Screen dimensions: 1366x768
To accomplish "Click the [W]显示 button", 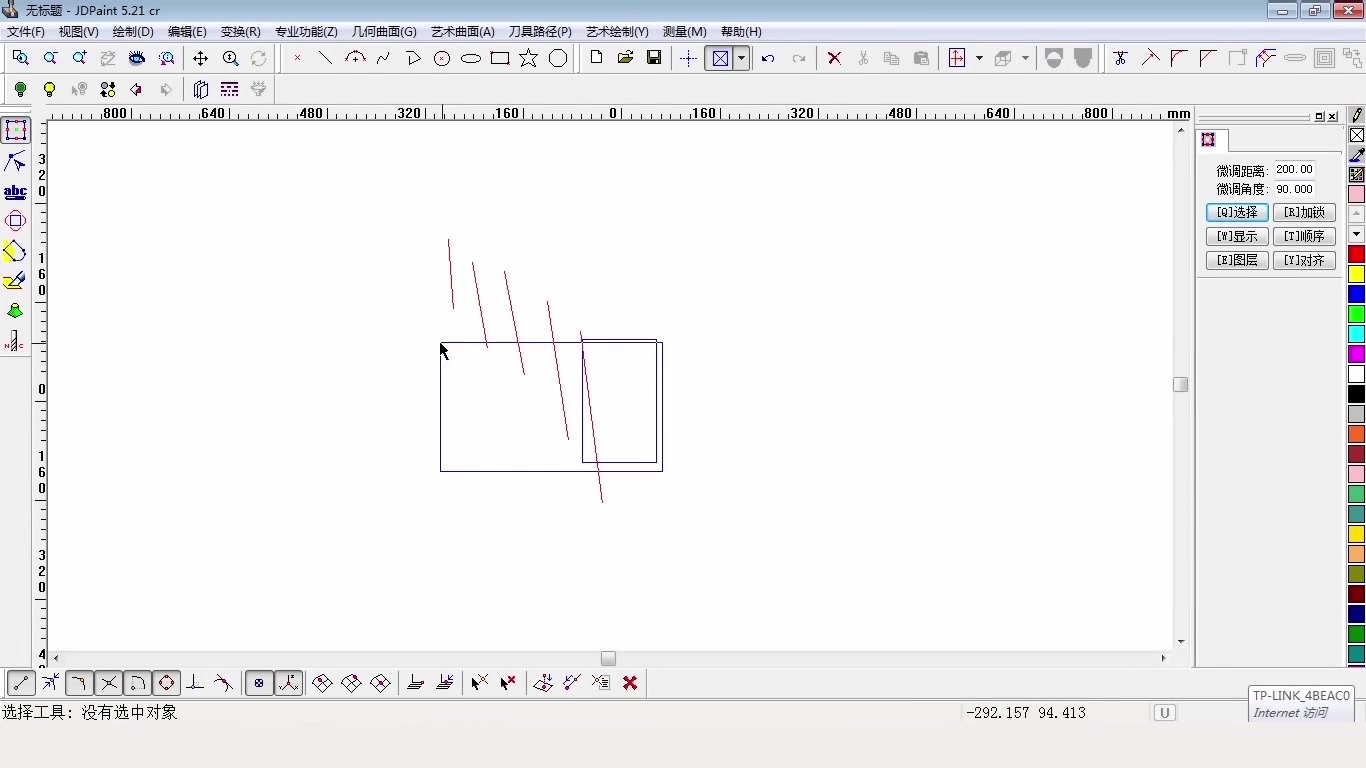I will tap(1237, 236).
